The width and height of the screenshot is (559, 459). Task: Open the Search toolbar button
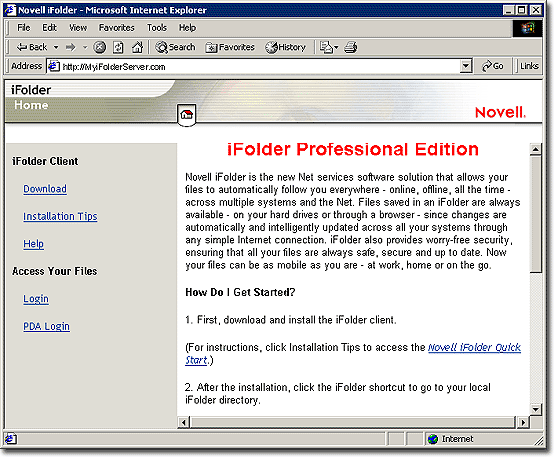(x=175, y=47)
